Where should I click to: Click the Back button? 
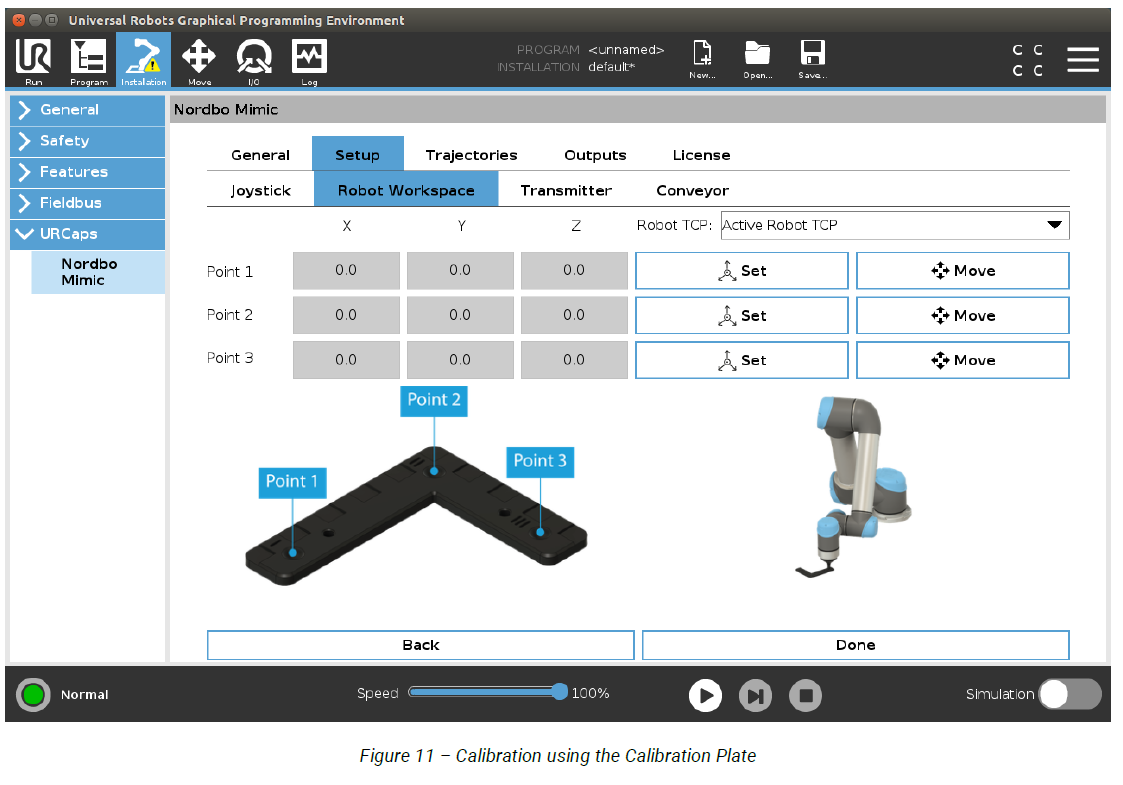click(x=420, y=645)
